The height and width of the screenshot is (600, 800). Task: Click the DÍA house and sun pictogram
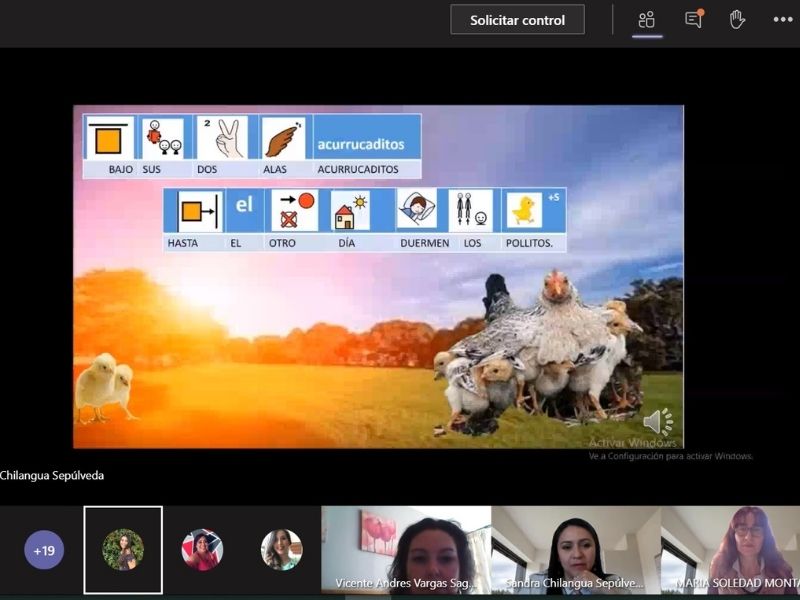(350, 212)
